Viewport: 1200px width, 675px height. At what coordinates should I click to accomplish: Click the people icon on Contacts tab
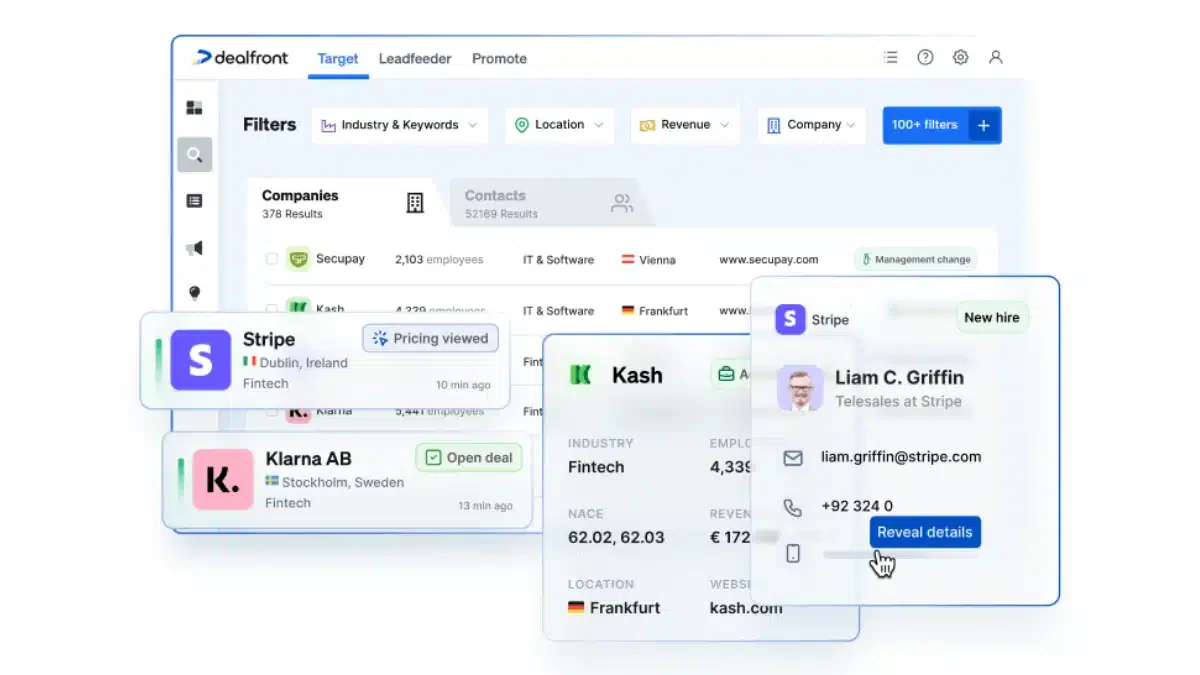[622, 204]
